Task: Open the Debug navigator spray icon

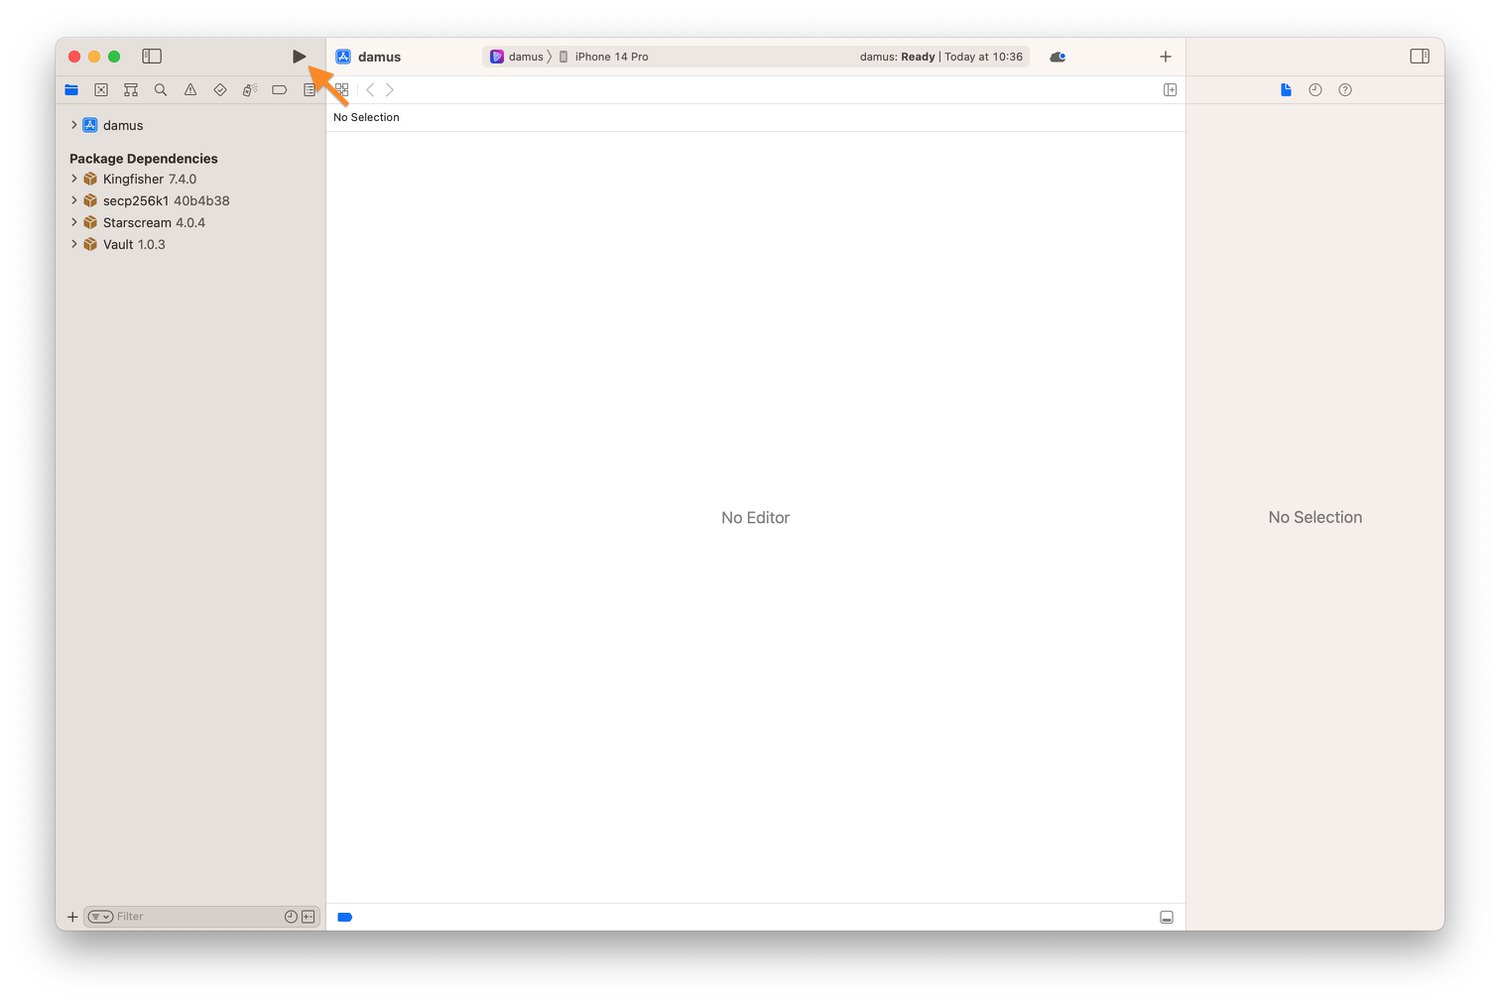Action: click(x=250, y=90)
